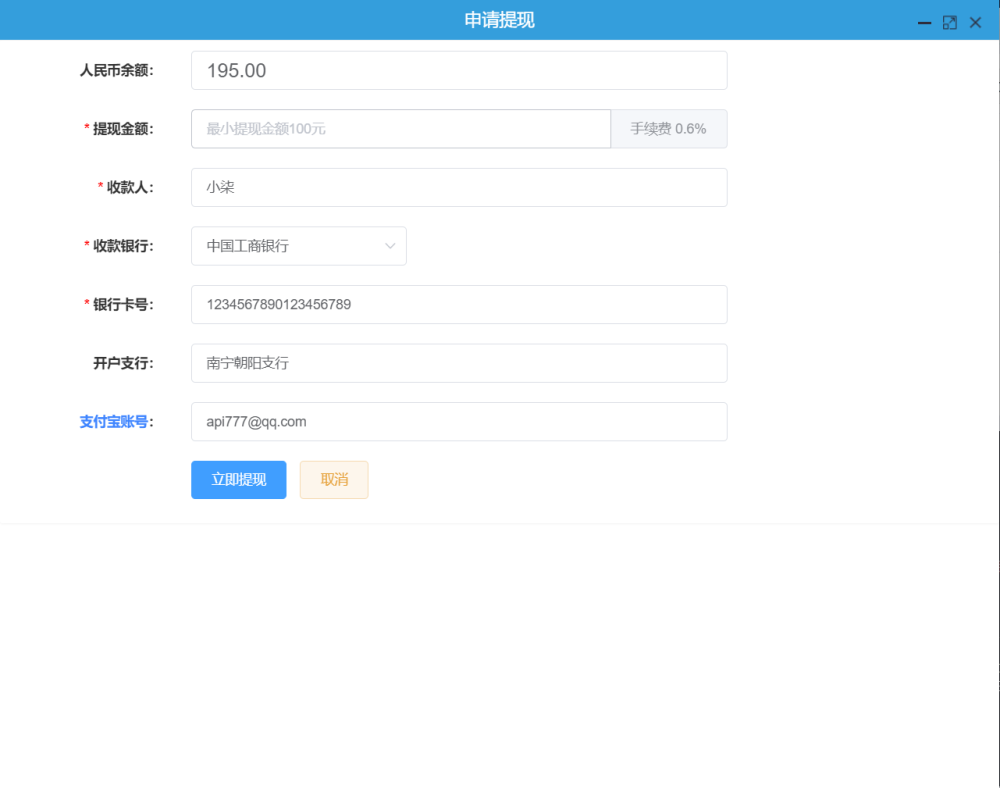Click the 立即提现 submit button

click(239, 480)
